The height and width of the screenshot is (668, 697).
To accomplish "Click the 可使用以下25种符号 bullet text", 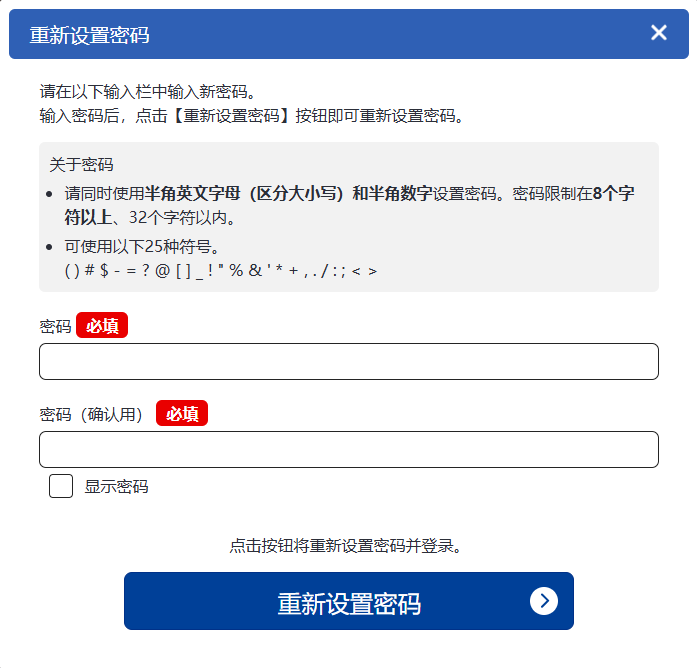I will coord(142,247).
